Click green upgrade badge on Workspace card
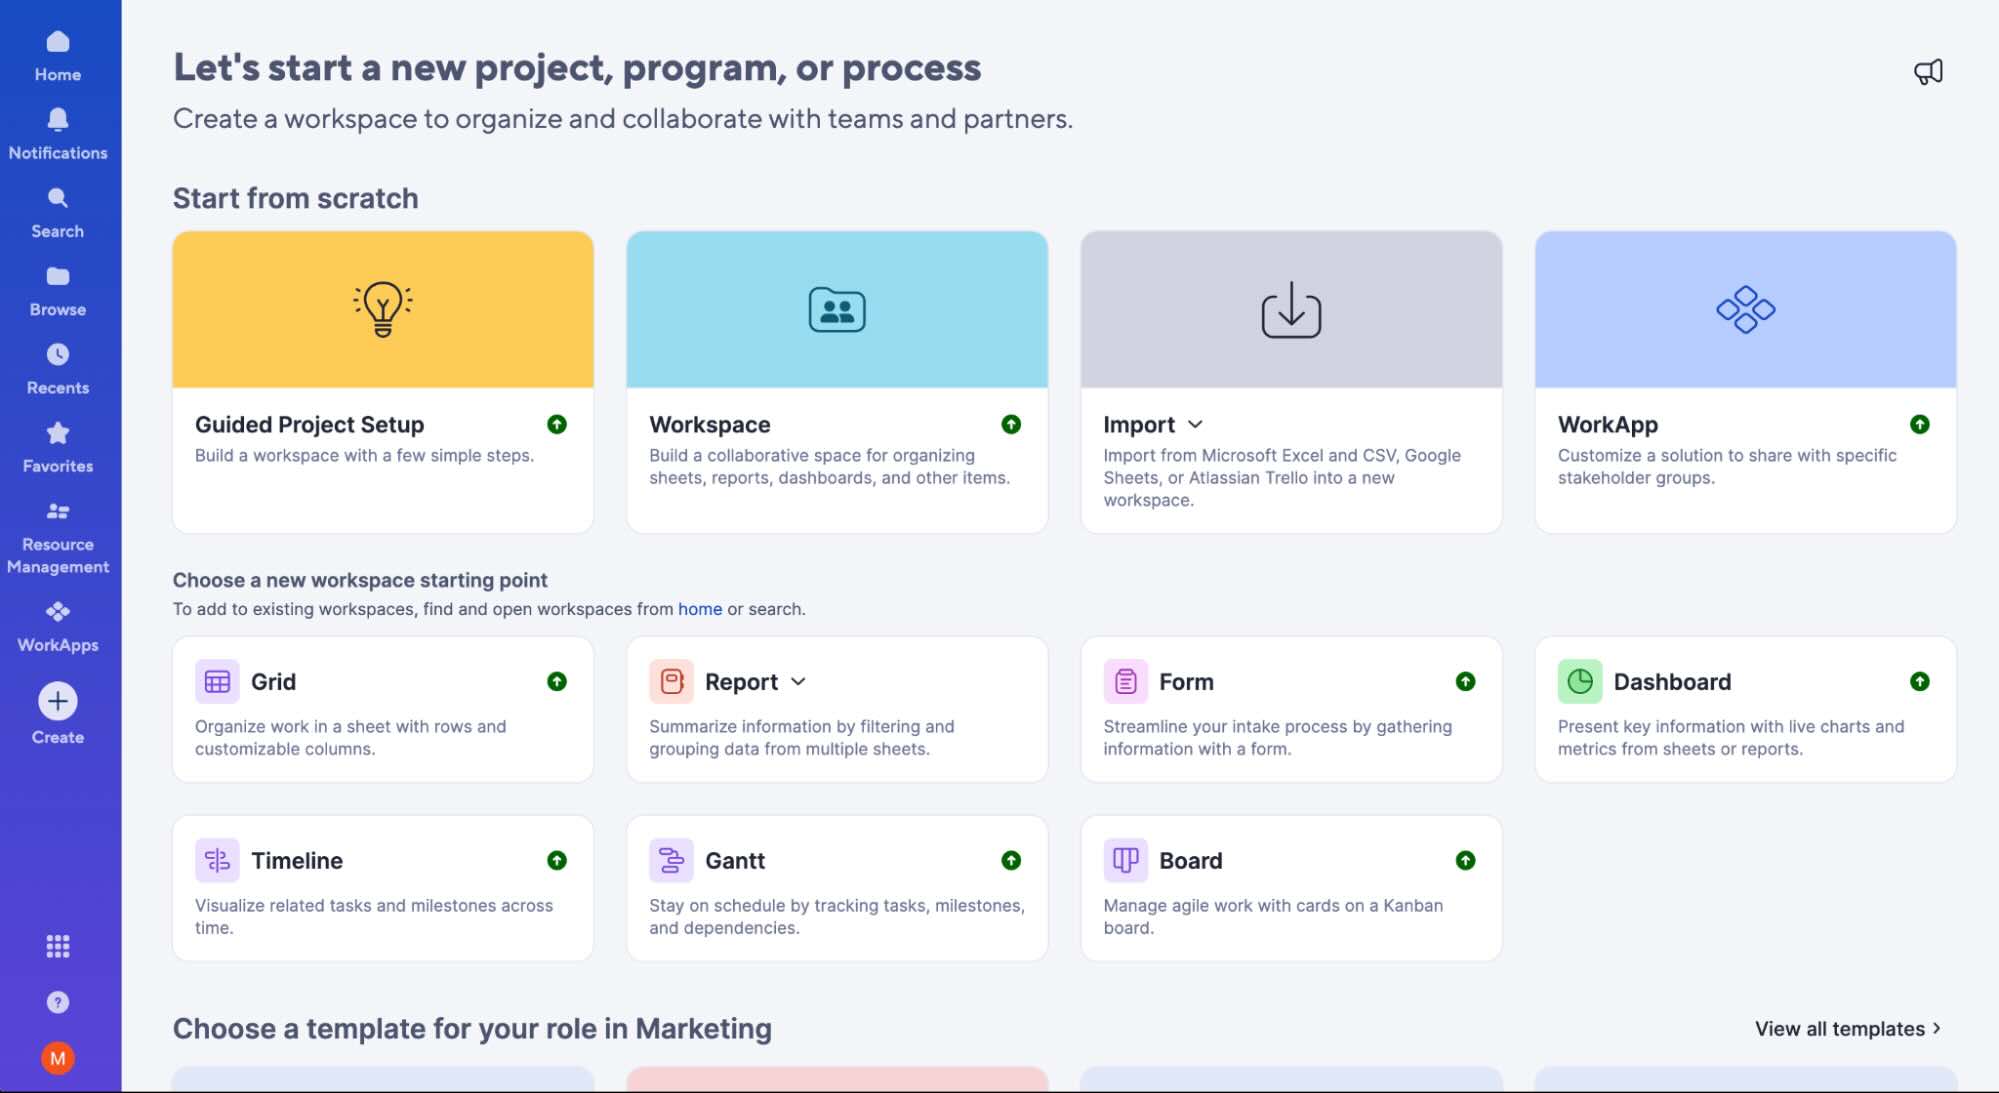 coord(1011,424)
